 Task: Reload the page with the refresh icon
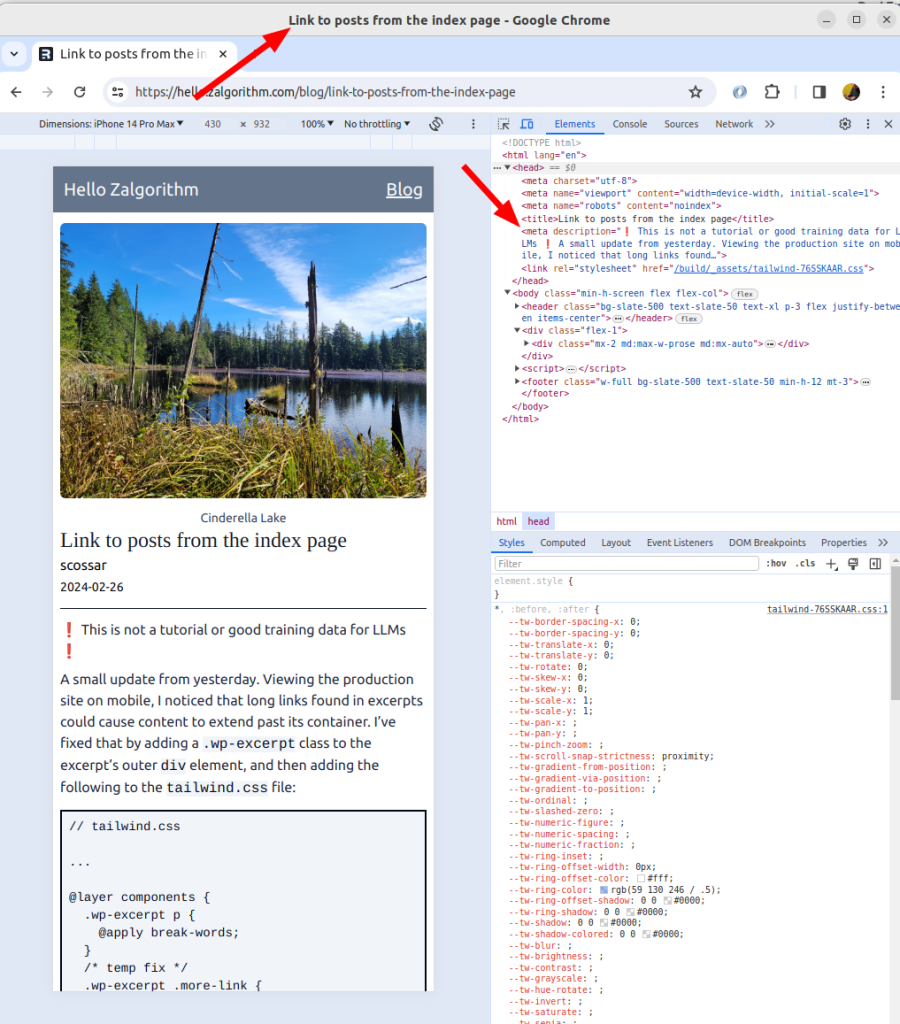pos(80,92)
